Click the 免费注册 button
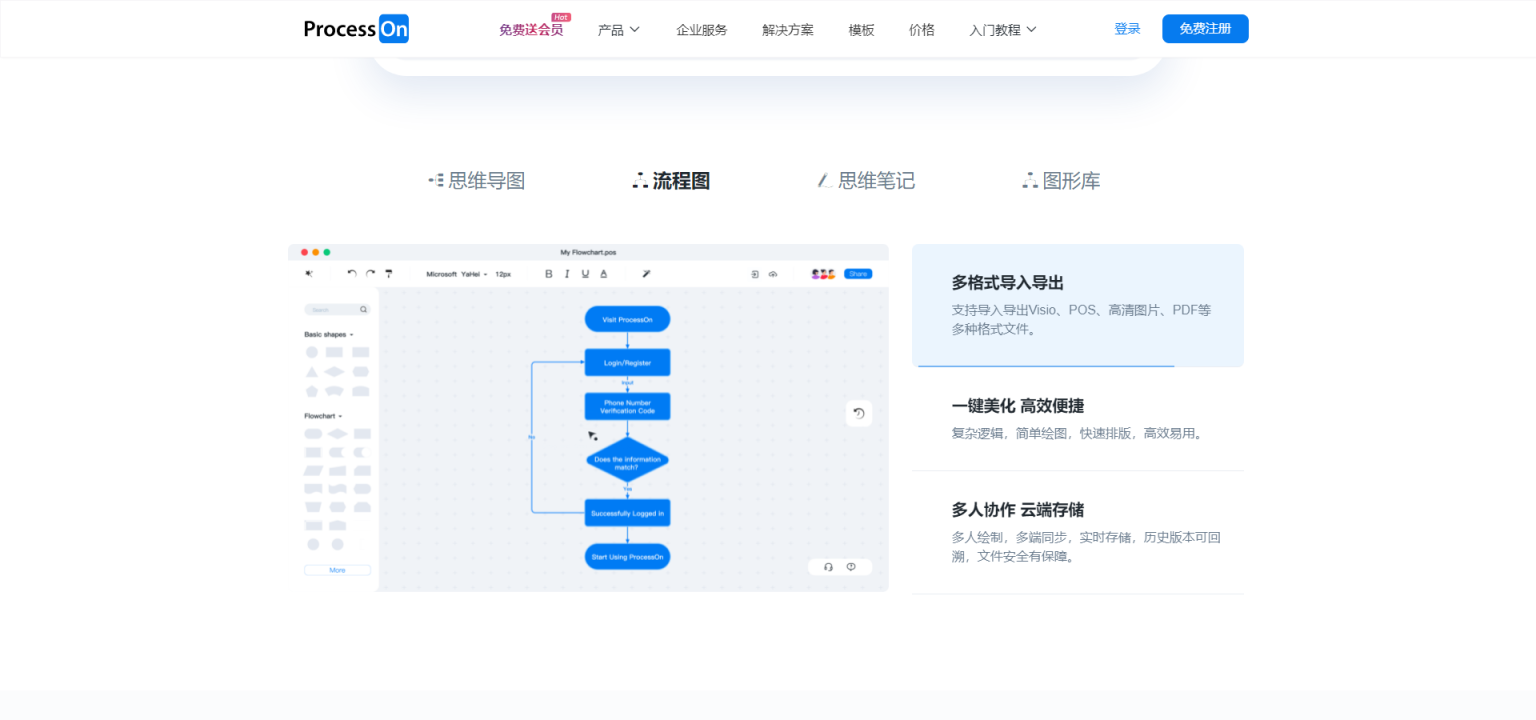This screenshot has width=1536, height=720. 1204,29
